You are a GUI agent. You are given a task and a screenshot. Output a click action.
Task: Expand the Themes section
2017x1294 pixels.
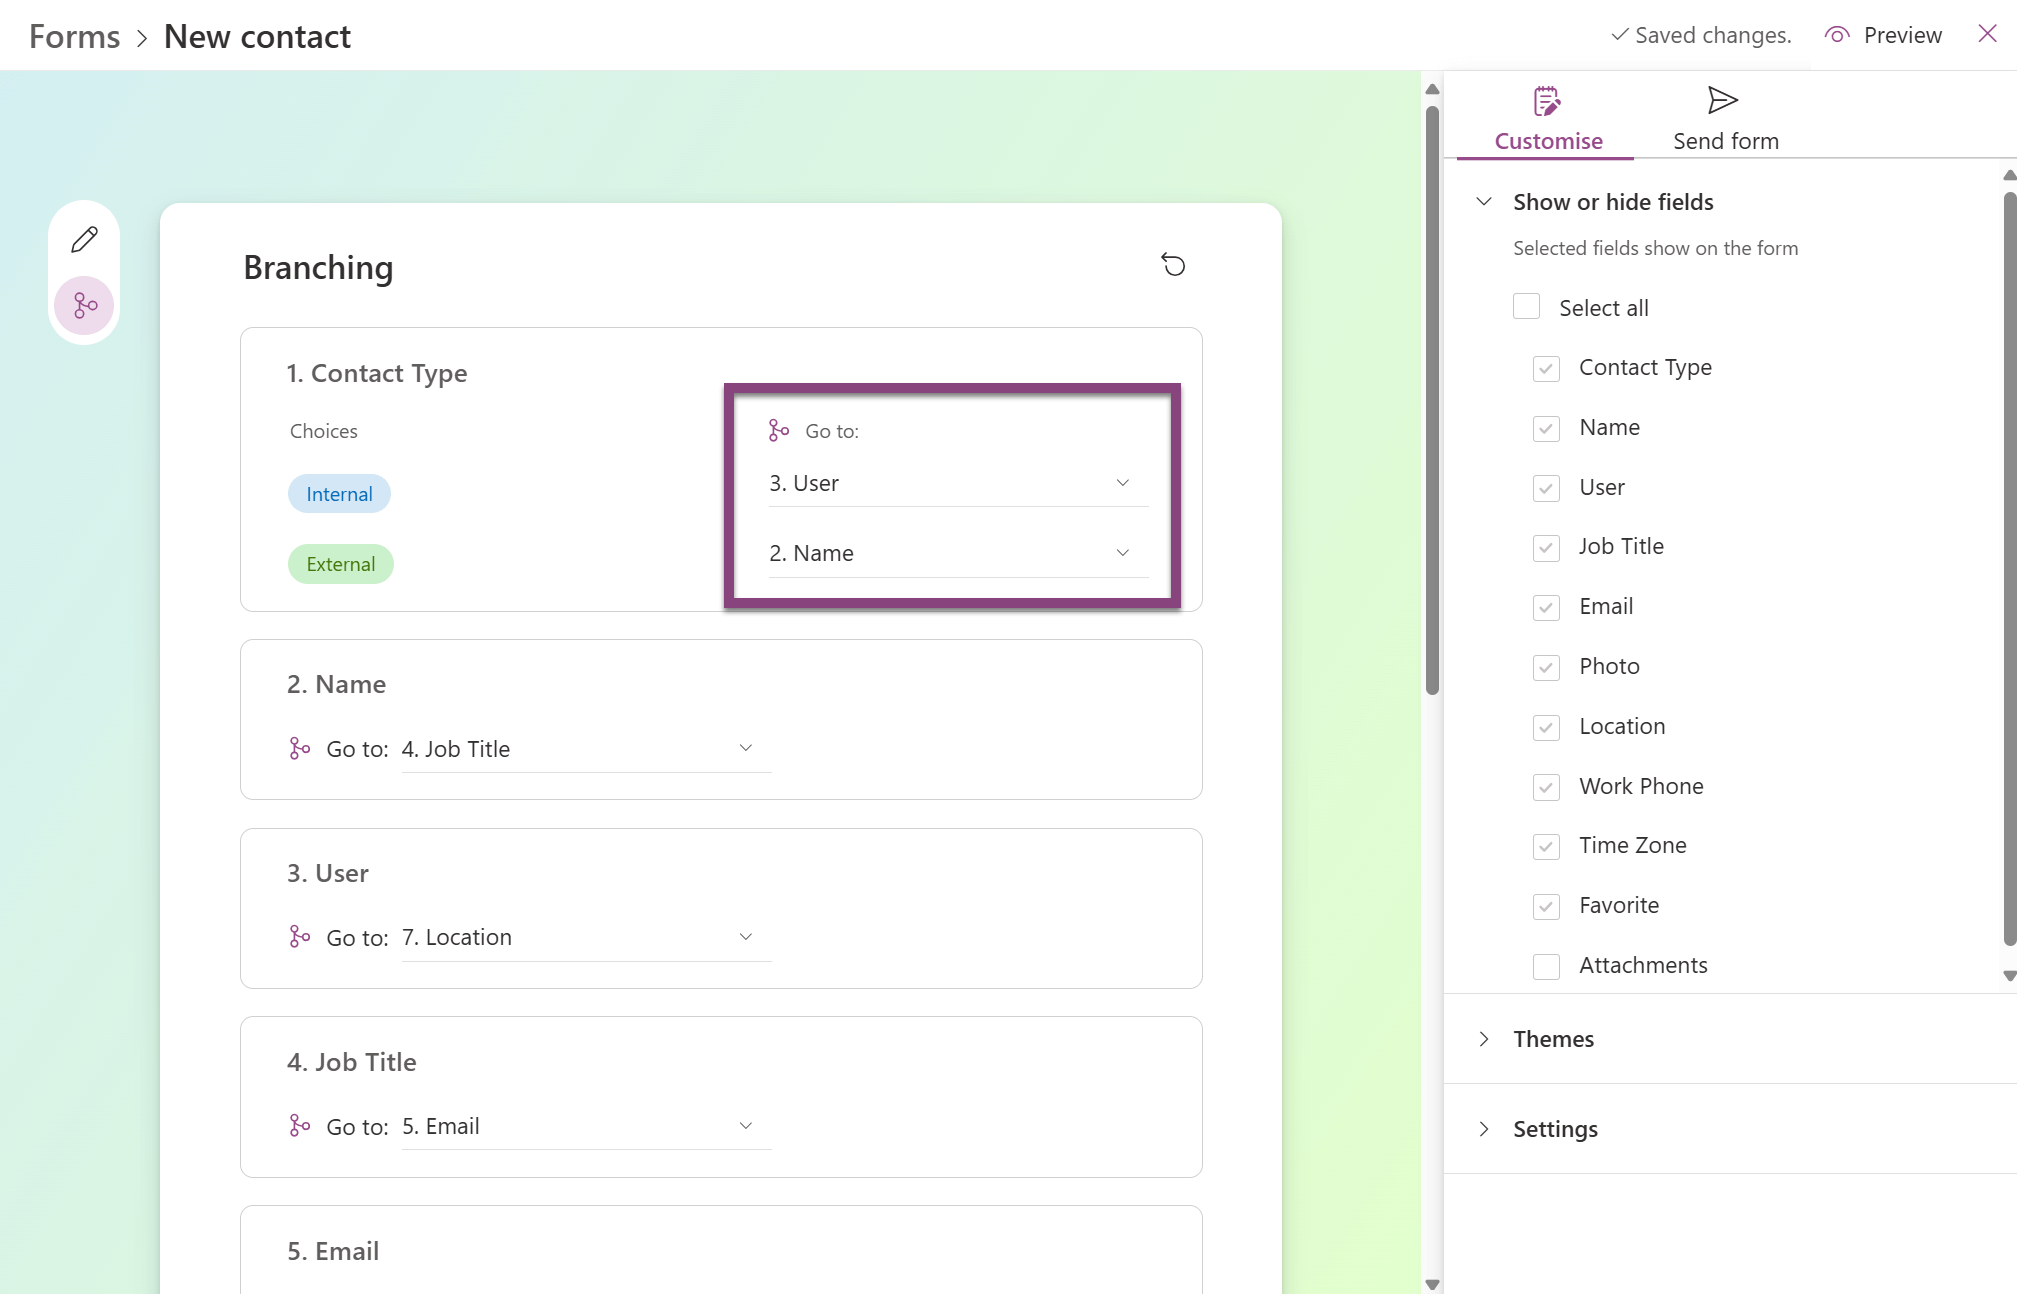pyautogui.click(x=1553, y=1039)
